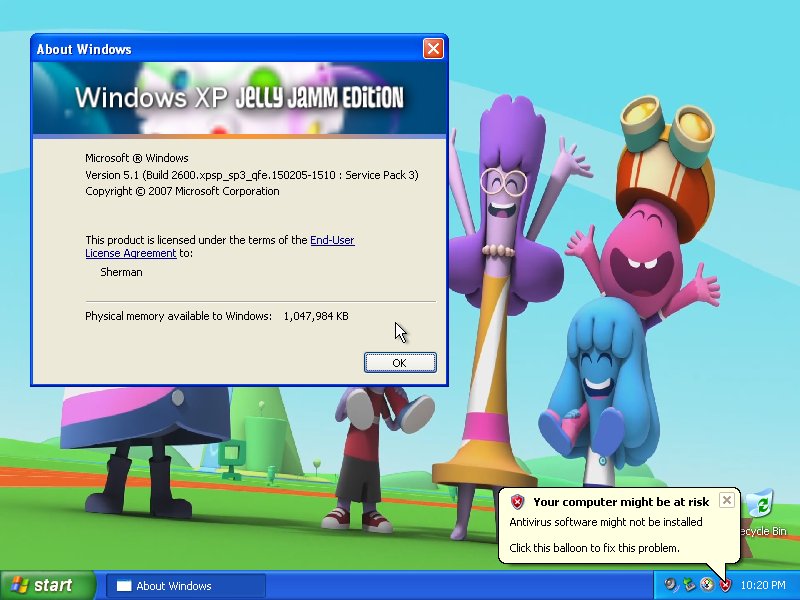Open the volume speaker tray icon

[x=671, y=585]
